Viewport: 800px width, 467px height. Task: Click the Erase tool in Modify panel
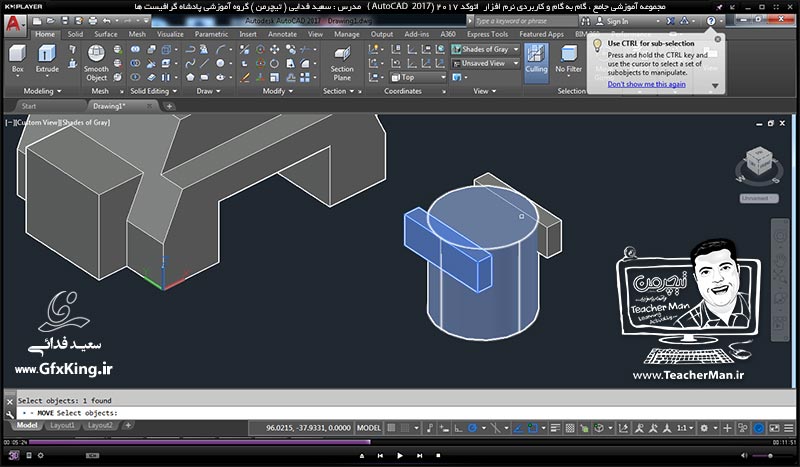245,77
